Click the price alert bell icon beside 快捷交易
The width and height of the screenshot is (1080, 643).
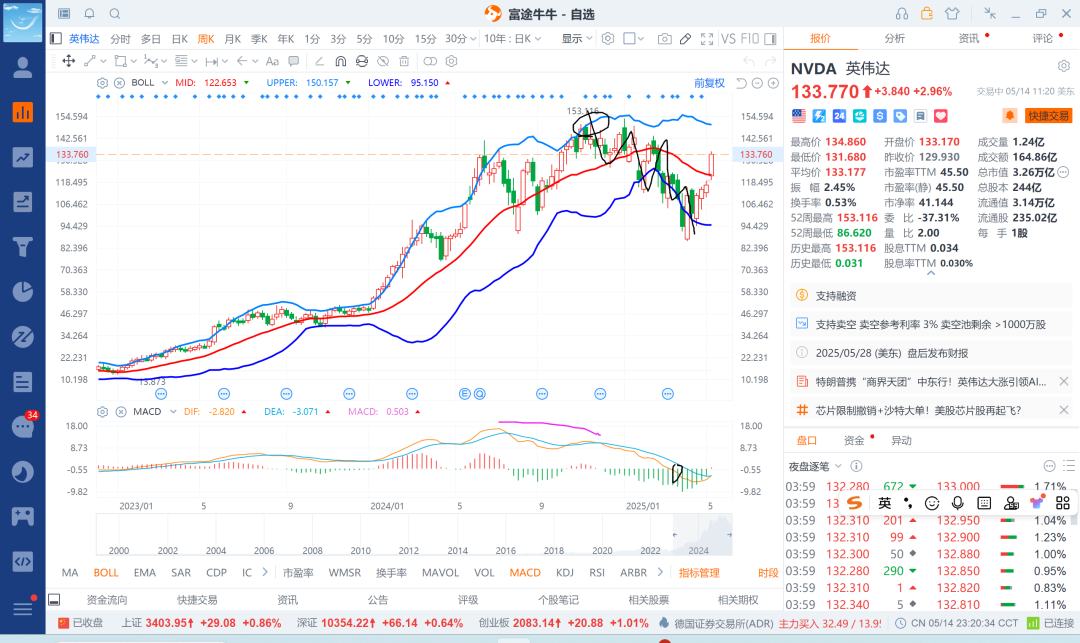pos(1010,116)
